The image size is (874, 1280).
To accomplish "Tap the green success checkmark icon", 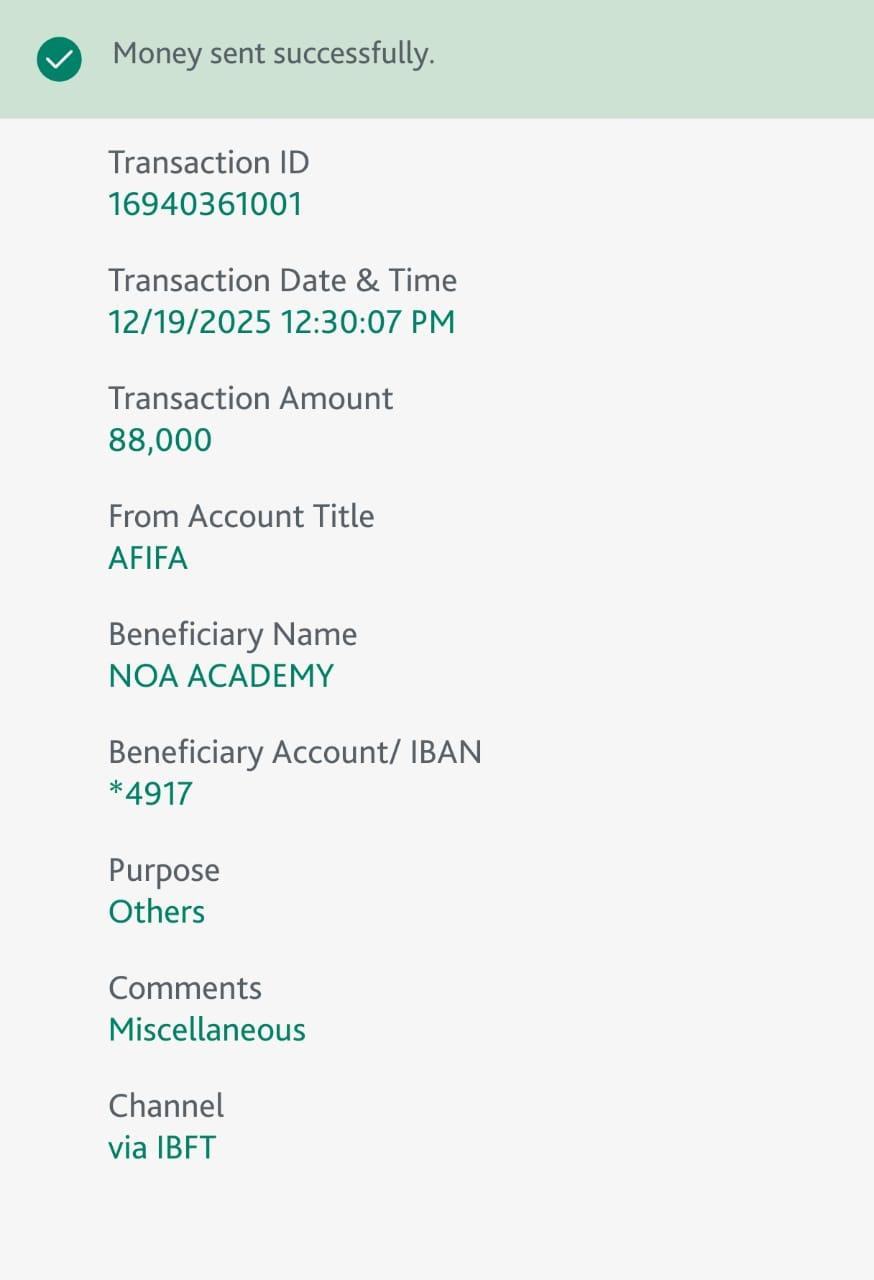I will point(59,60).
